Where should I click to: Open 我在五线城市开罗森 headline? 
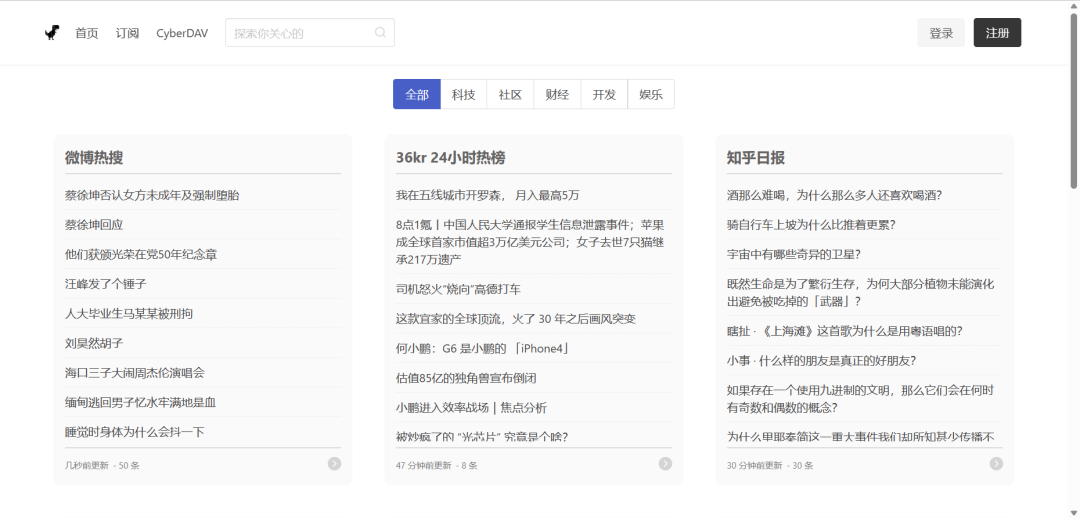point(488,195)
